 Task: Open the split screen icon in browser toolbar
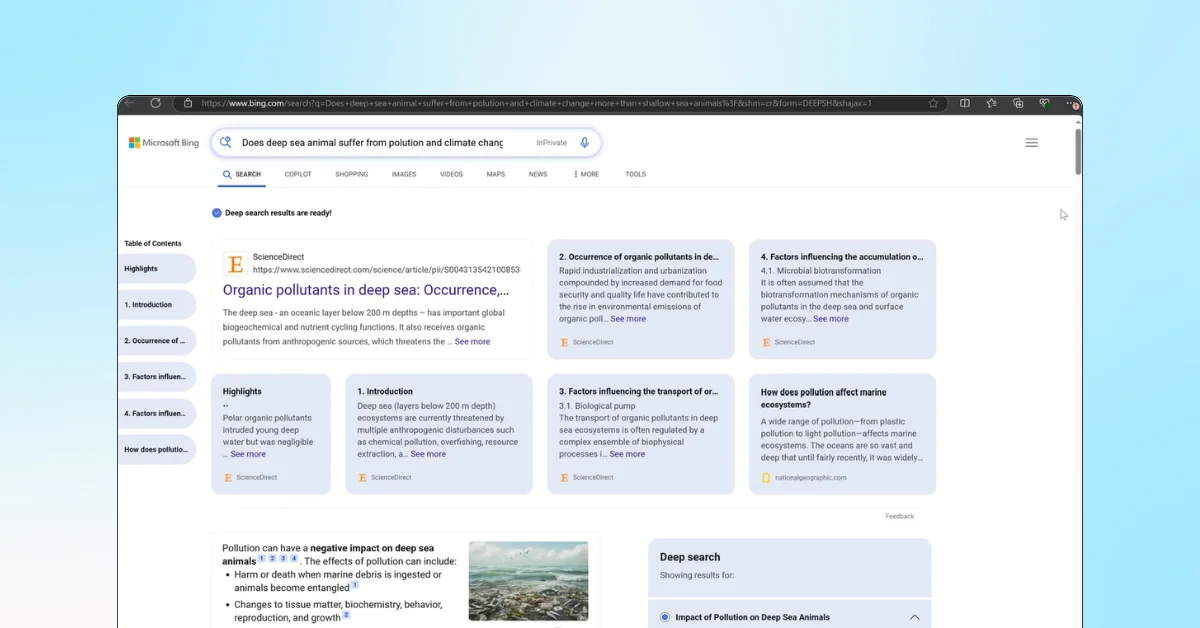coord(965,103)
